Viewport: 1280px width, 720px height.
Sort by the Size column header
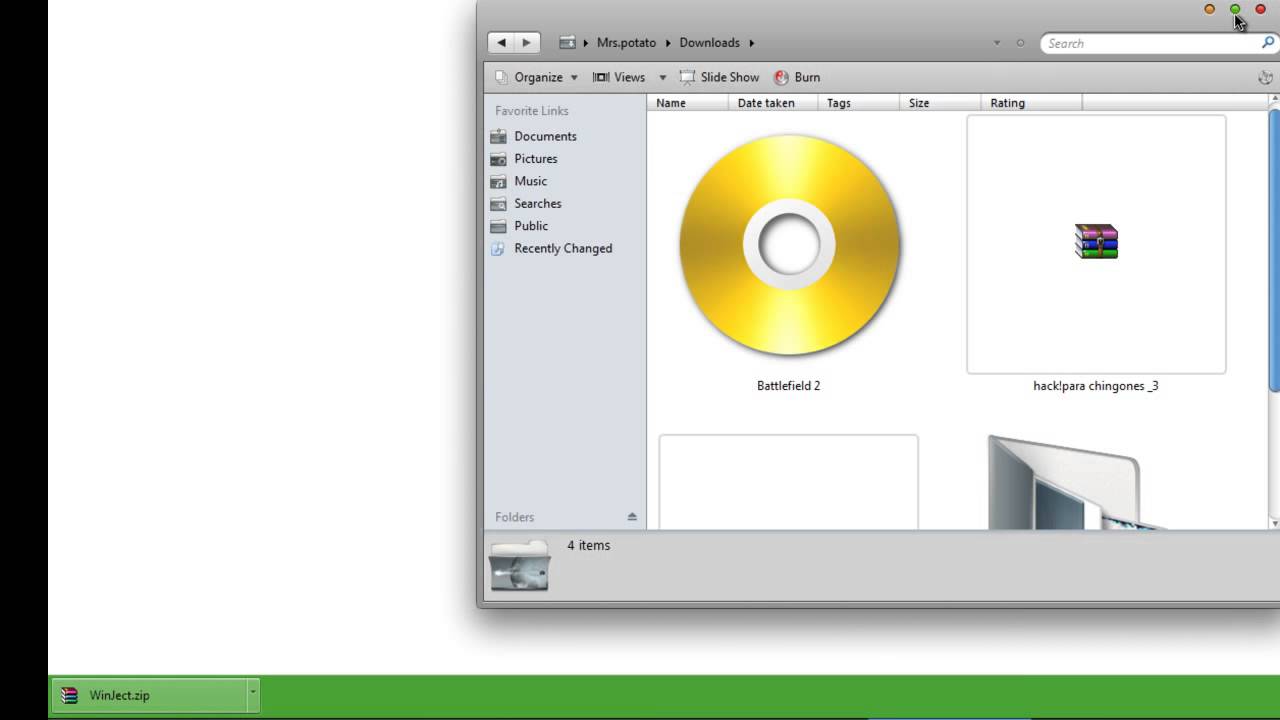tap(941, 103)
